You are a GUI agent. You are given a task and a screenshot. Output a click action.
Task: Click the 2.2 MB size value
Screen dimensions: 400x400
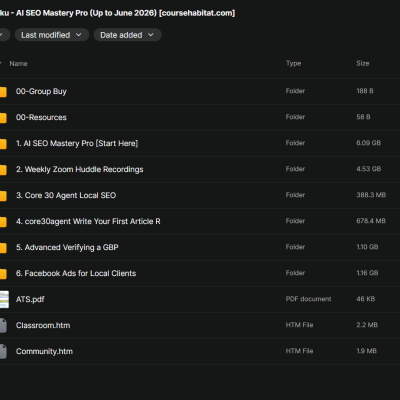point(367,325)
